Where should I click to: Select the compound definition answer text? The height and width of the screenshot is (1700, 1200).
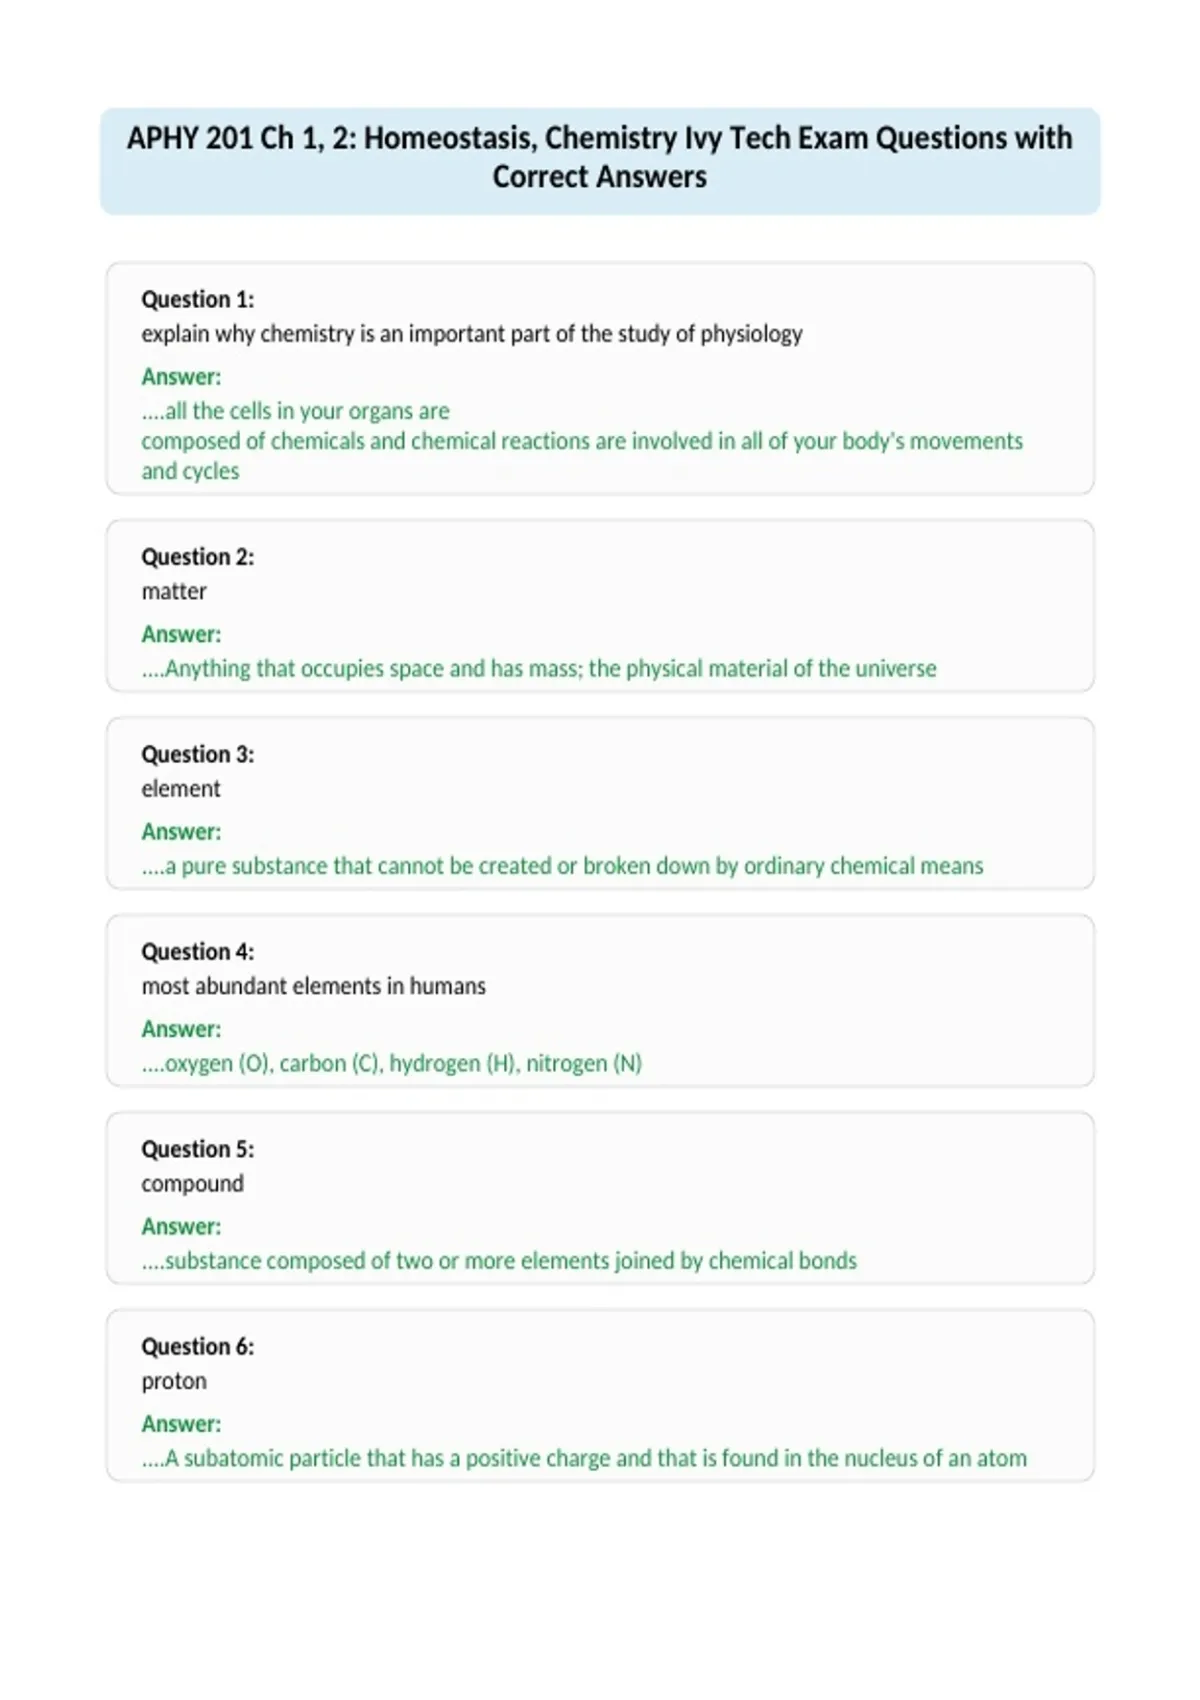[499, 1261]
